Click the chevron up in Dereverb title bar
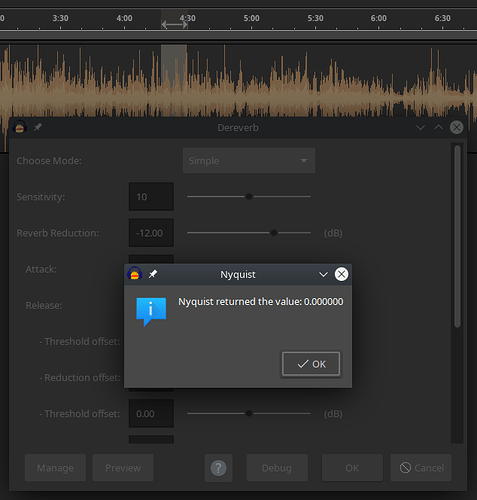The width and height of the screenshot is (477, 500). 438,127
